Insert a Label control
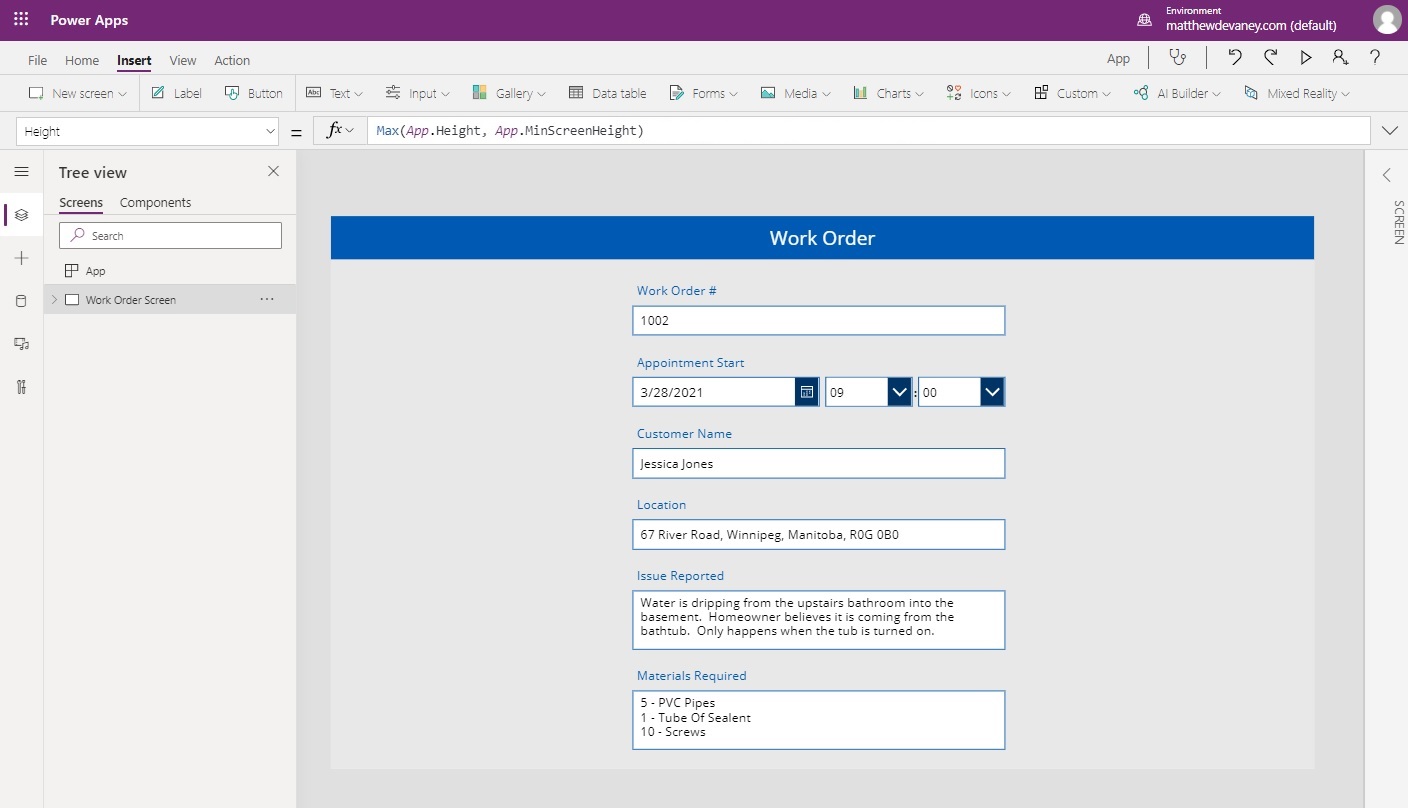This screenshot has width=1408, height=808. [176, 93]
